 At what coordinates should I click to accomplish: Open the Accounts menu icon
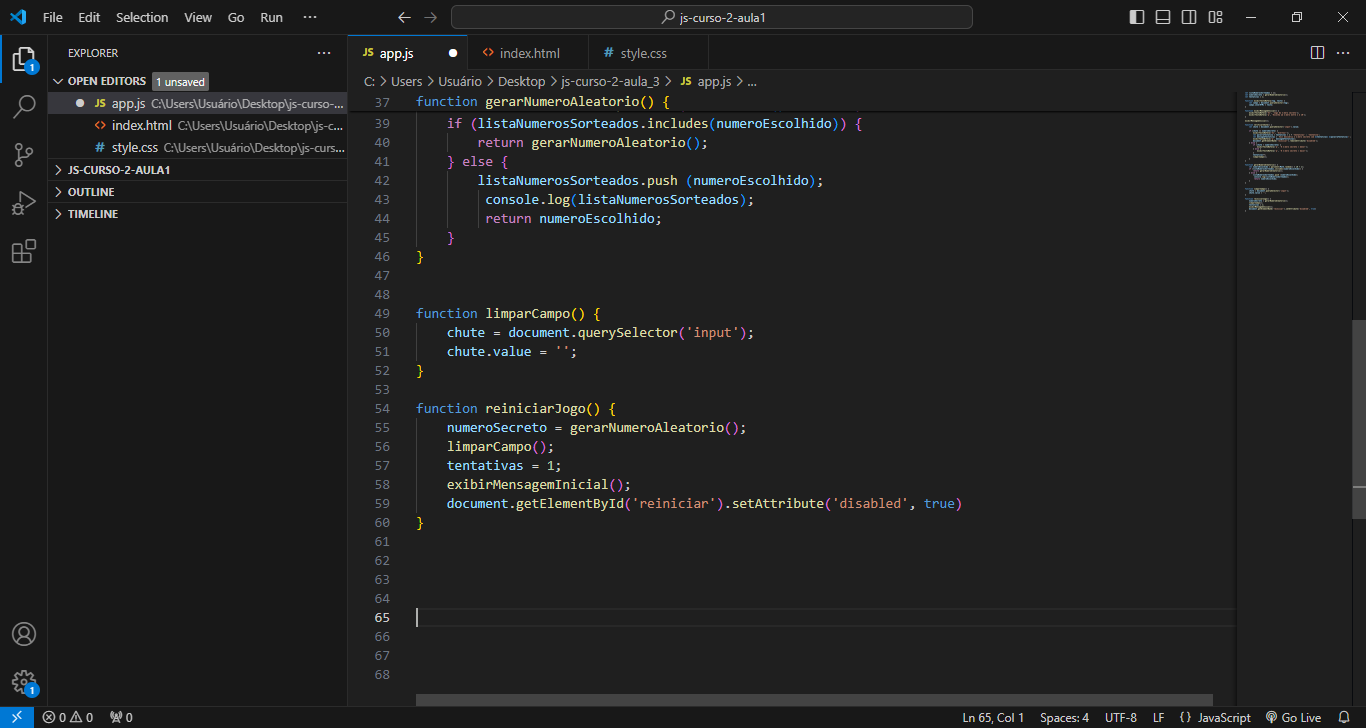coord(24,635)
